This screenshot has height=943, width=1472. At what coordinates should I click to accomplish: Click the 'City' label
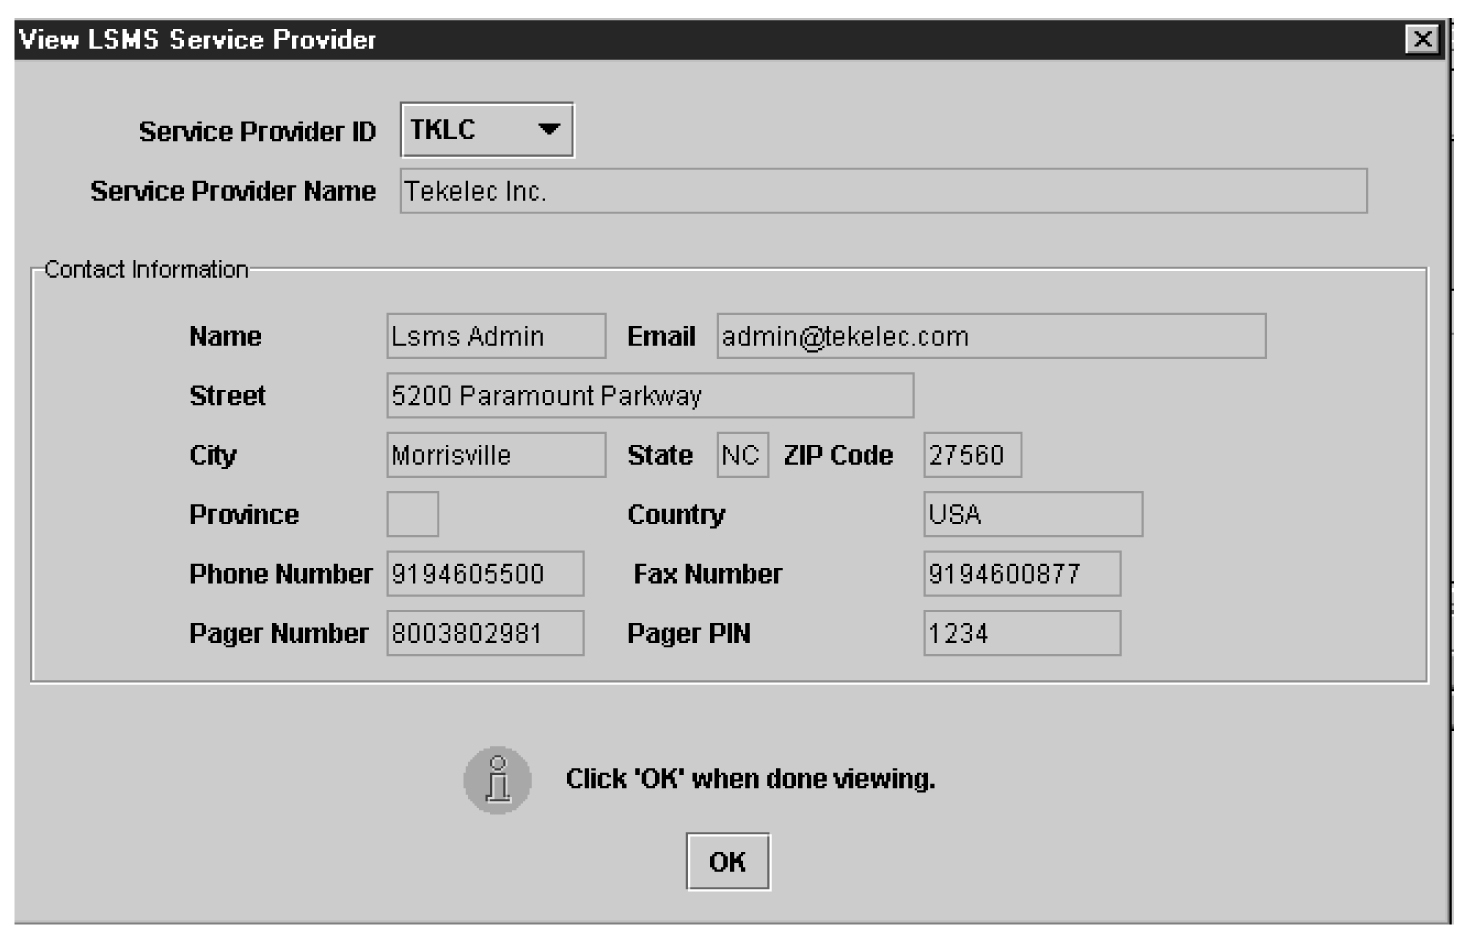[x=213, y=456]
